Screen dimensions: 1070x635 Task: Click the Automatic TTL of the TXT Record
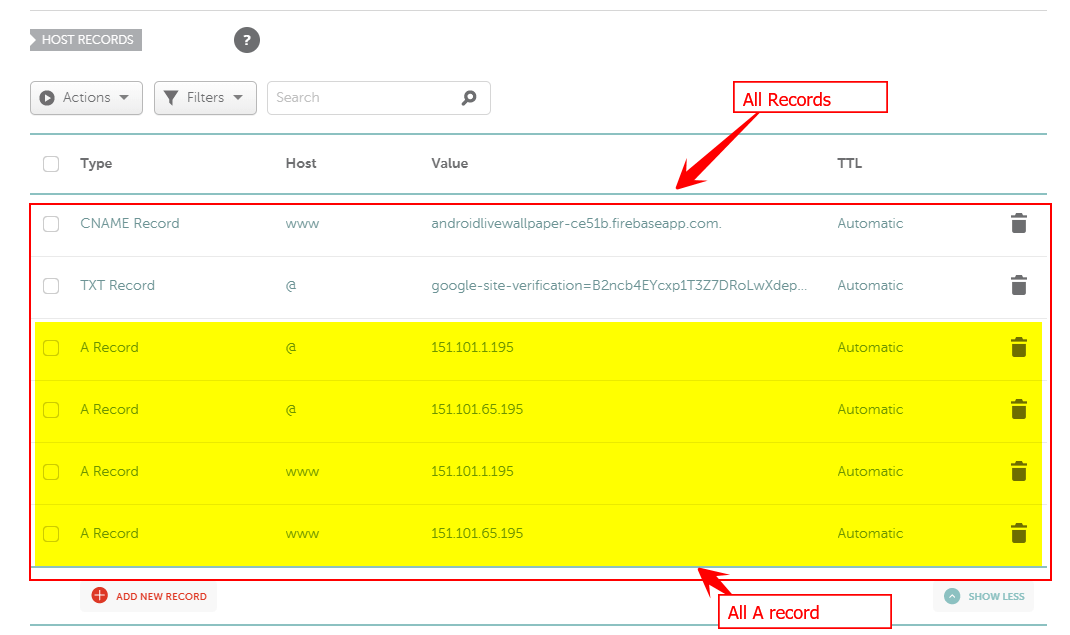870,286
